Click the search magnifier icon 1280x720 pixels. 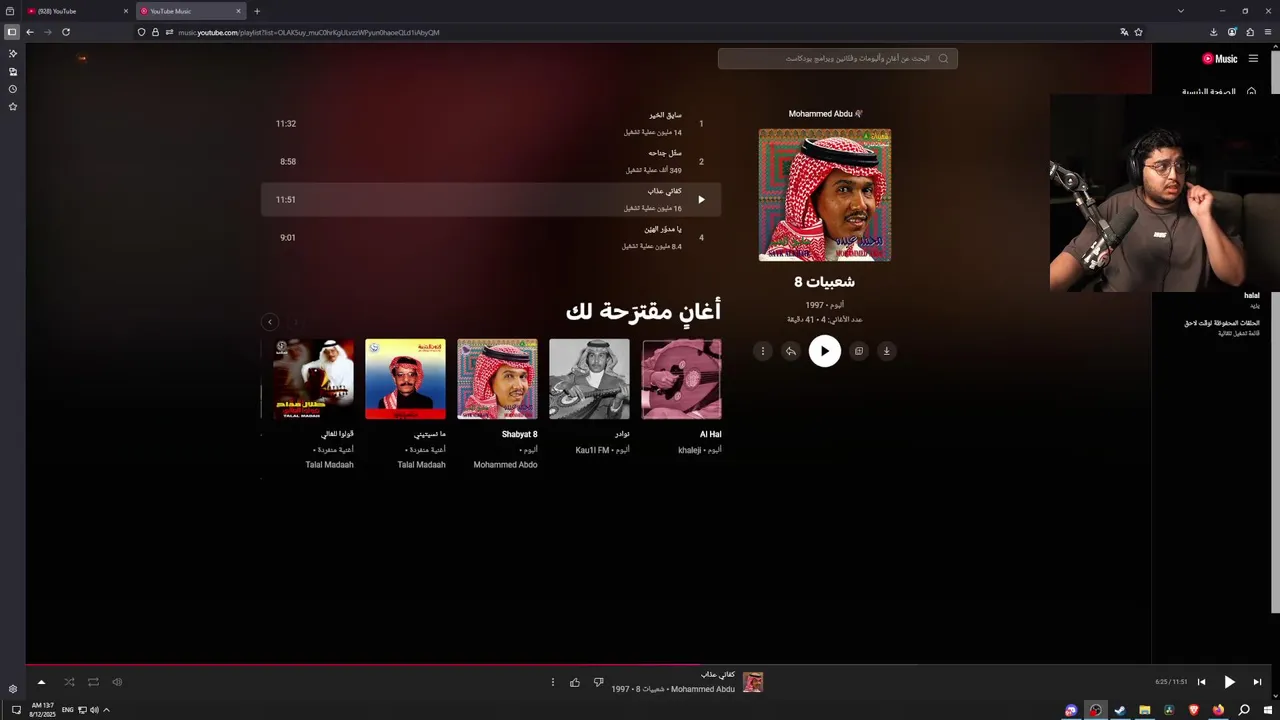coord(943,59)
